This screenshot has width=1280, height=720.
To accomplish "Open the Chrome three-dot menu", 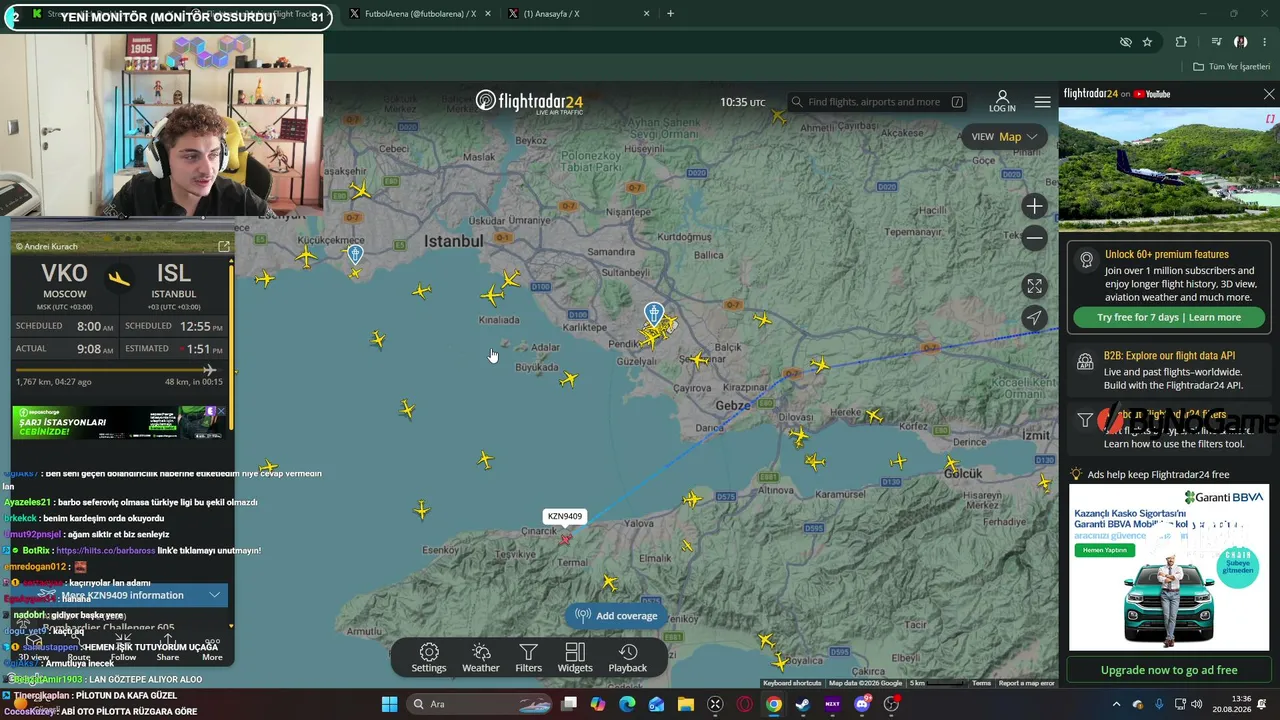I will click(1266, 42).
